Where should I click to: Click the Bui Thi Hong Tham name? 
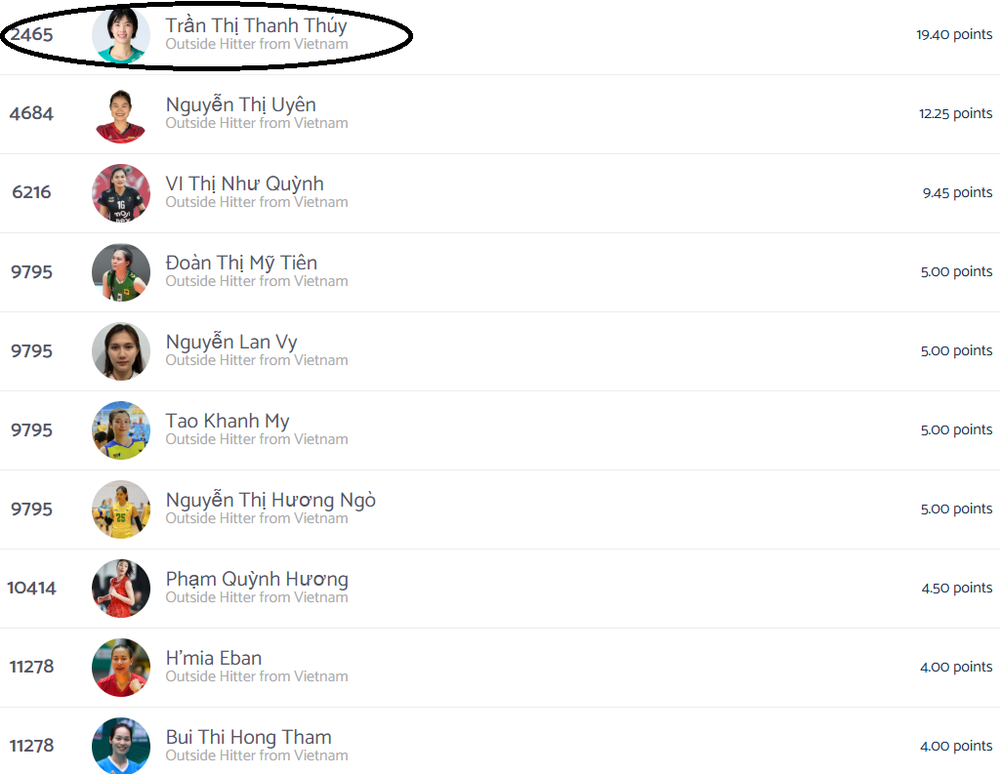pos(249,737)
